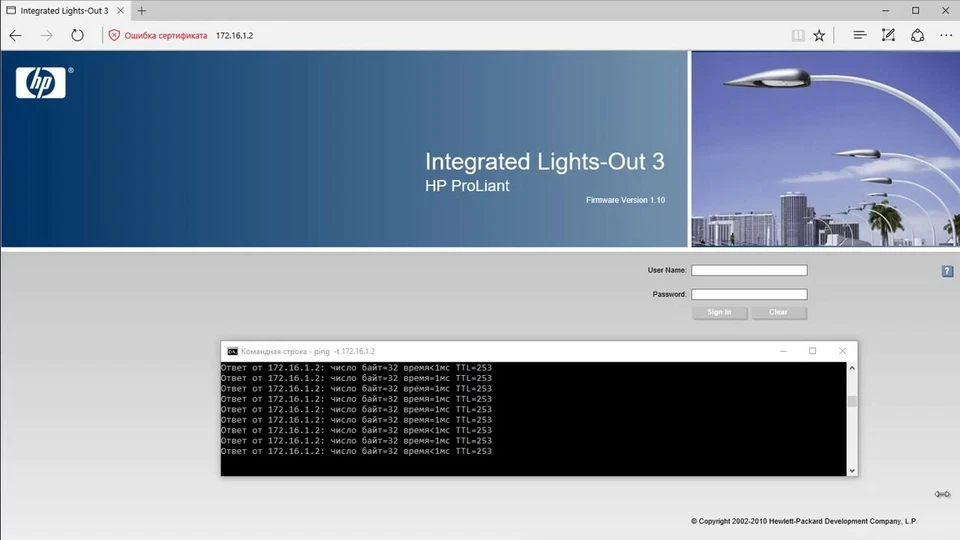The height and width of the screenshot is (540, 960).
Task: Minimize the command prompt window
Action: [783, 351]
